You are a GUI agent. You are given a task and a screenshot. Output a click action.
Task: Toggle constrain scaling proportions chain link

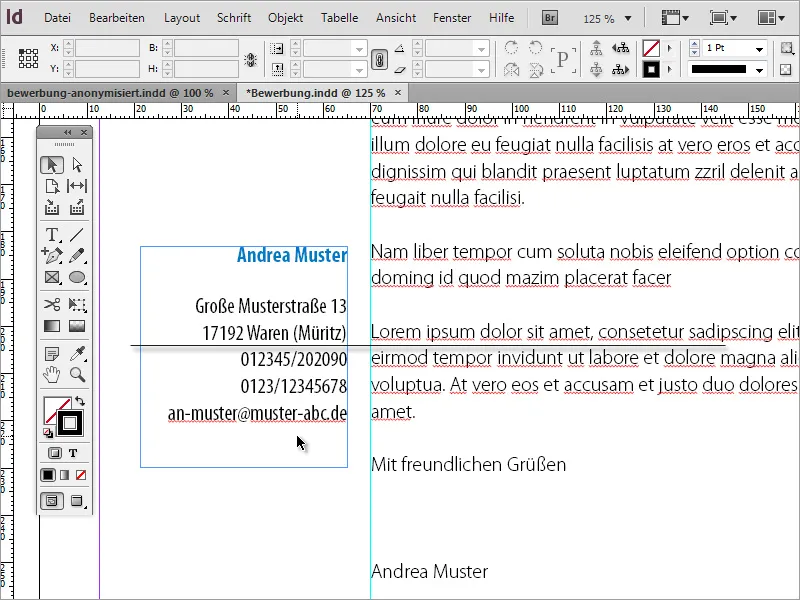tap(379, 60)
